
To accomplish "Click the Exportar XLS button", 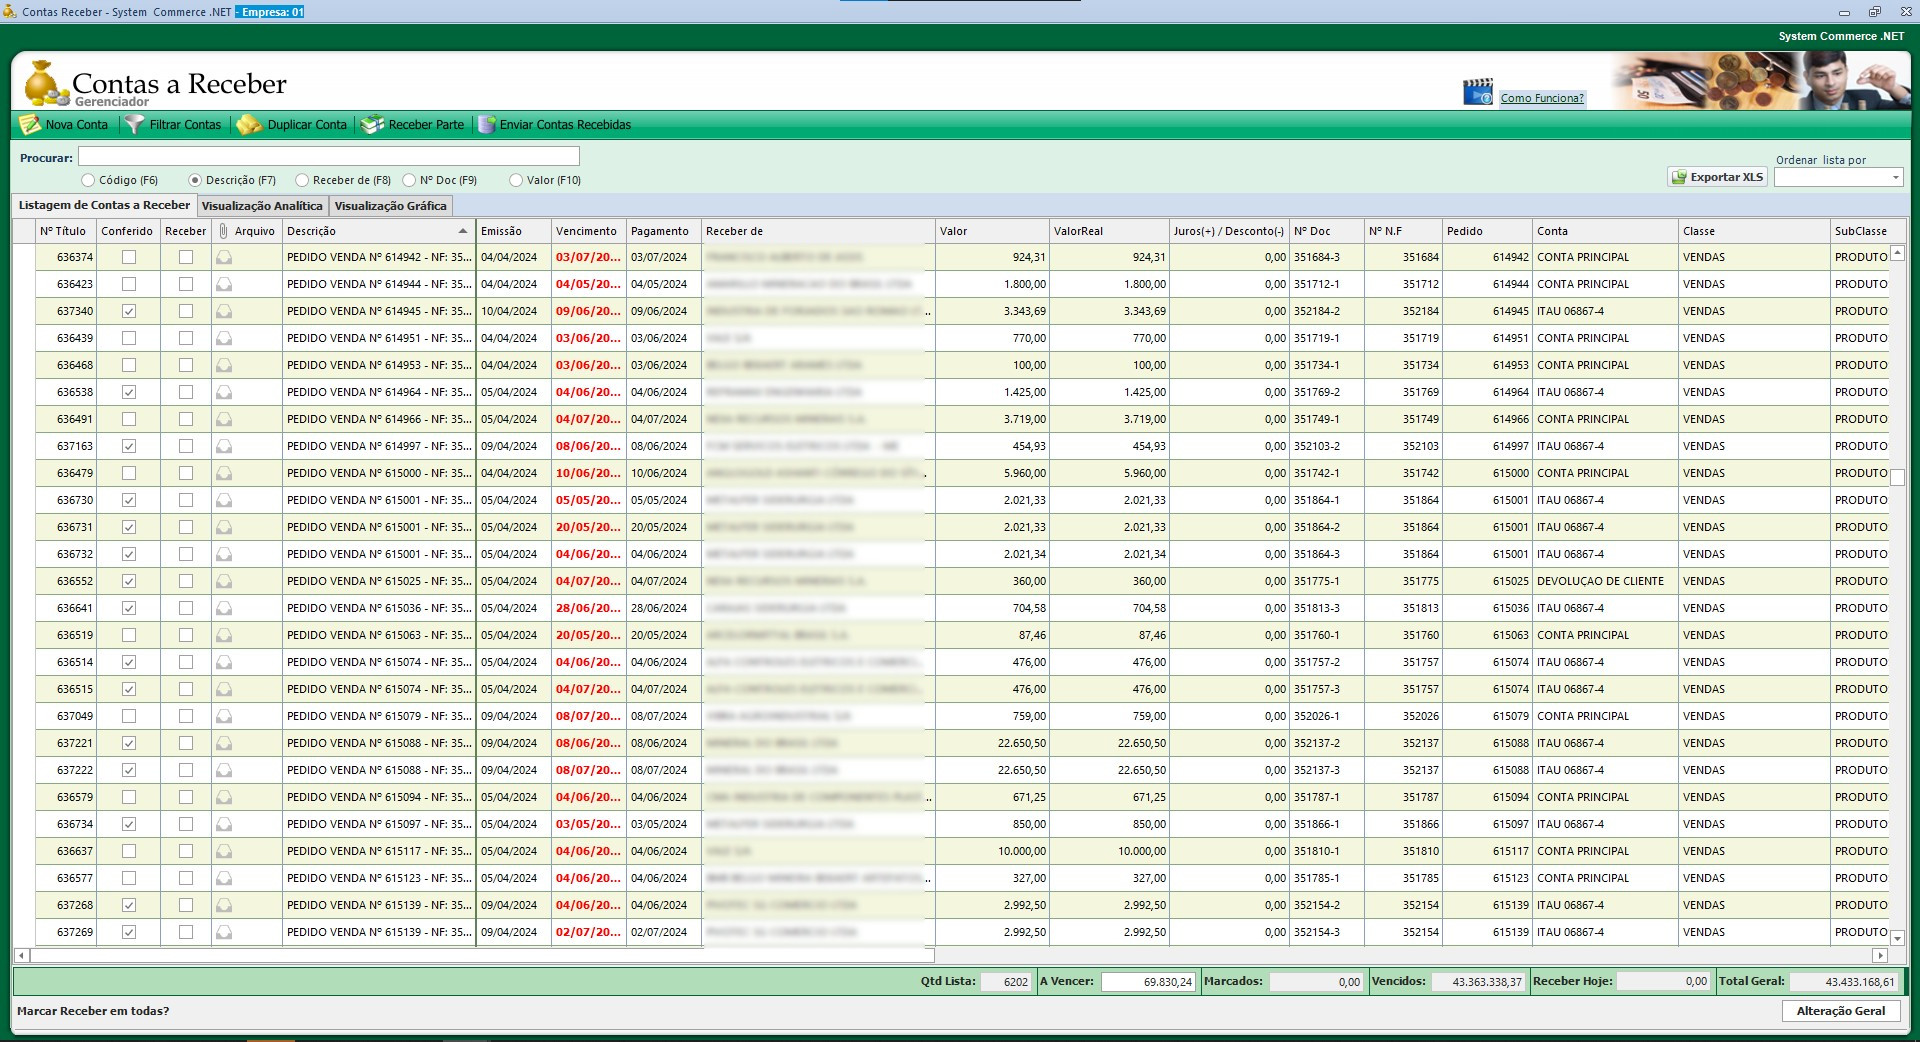I will point(1717,177).
